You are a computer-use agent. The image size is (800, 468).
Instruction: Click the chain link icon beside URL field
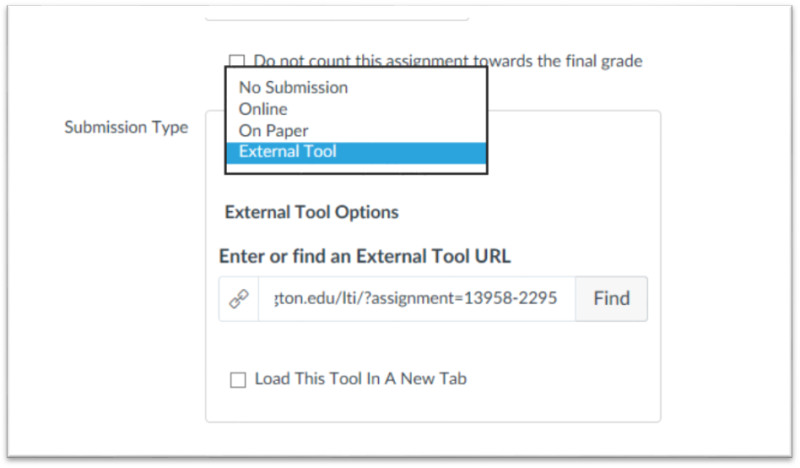(239, 299)
